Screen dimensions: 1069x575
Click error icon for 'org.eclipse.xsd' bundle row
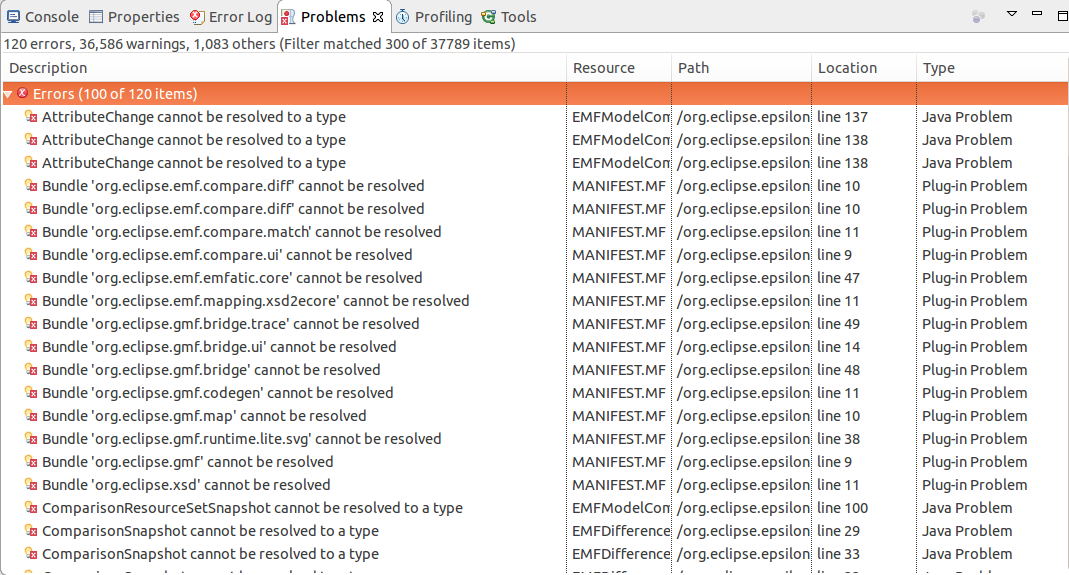(31, 485)
